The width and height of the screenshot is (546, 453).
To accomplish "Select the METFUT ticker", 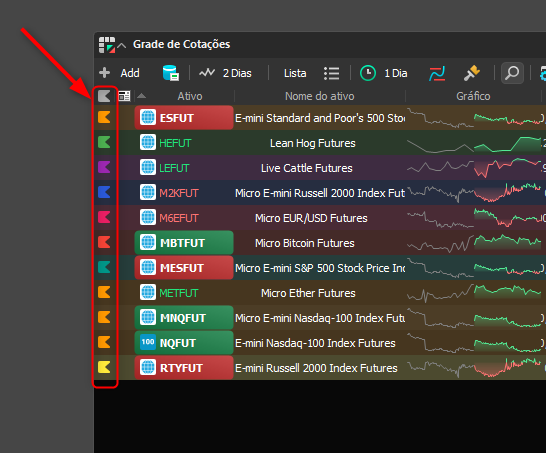I will (x=179, y=293).
